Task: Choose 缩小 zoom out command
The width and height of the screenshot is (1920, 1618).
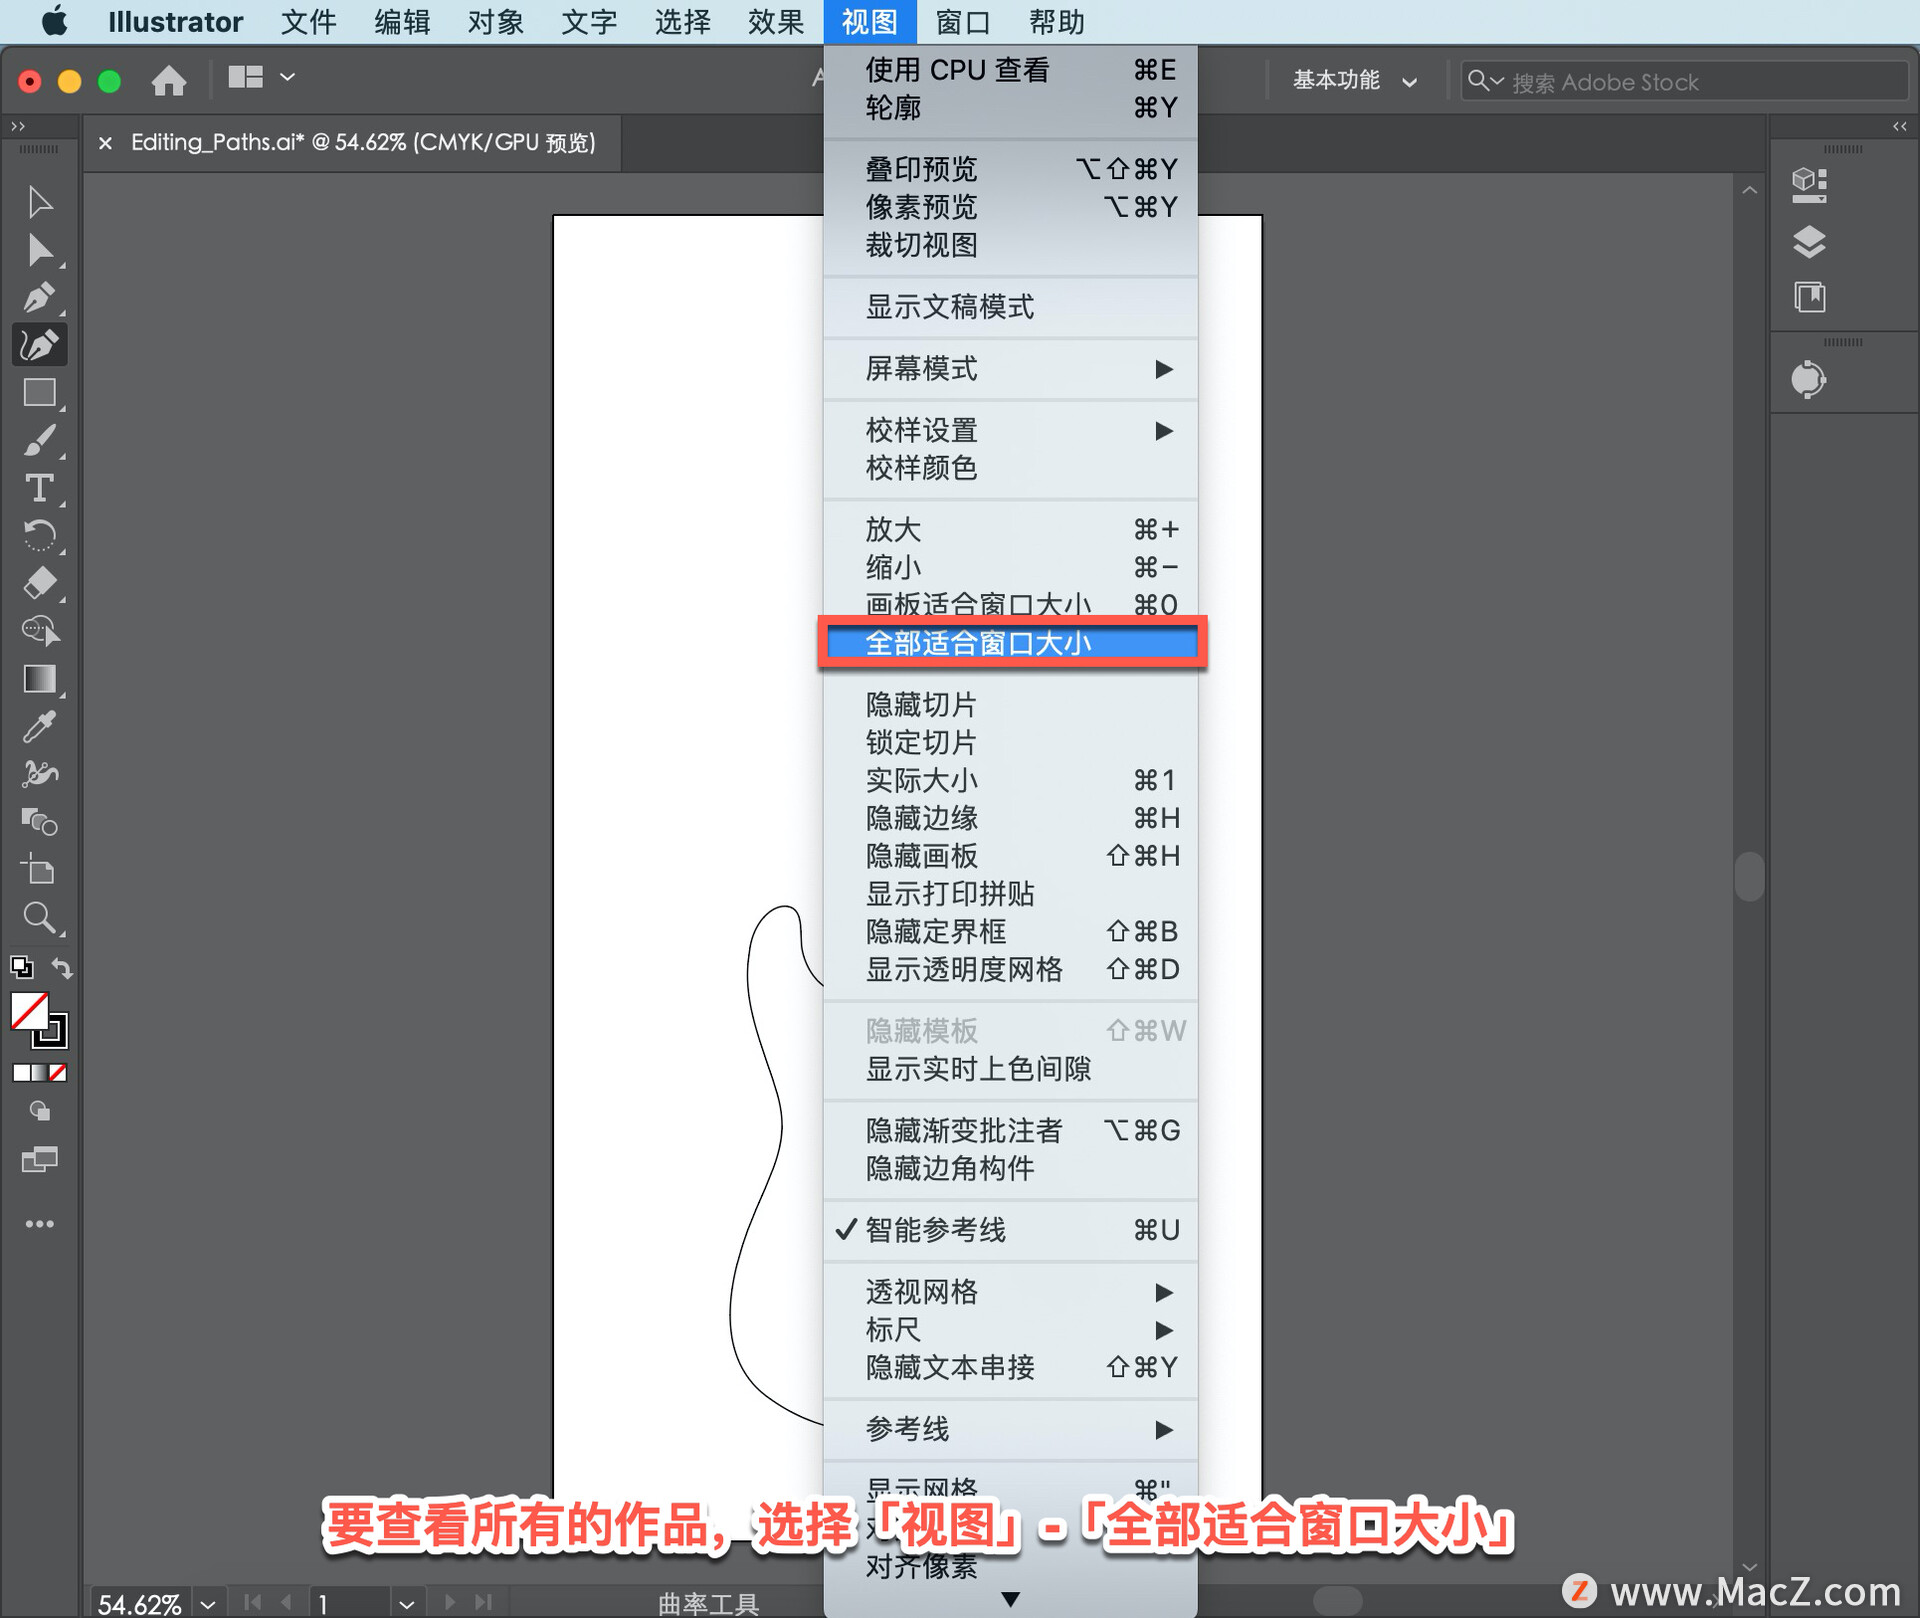Action: (1010, 567)
